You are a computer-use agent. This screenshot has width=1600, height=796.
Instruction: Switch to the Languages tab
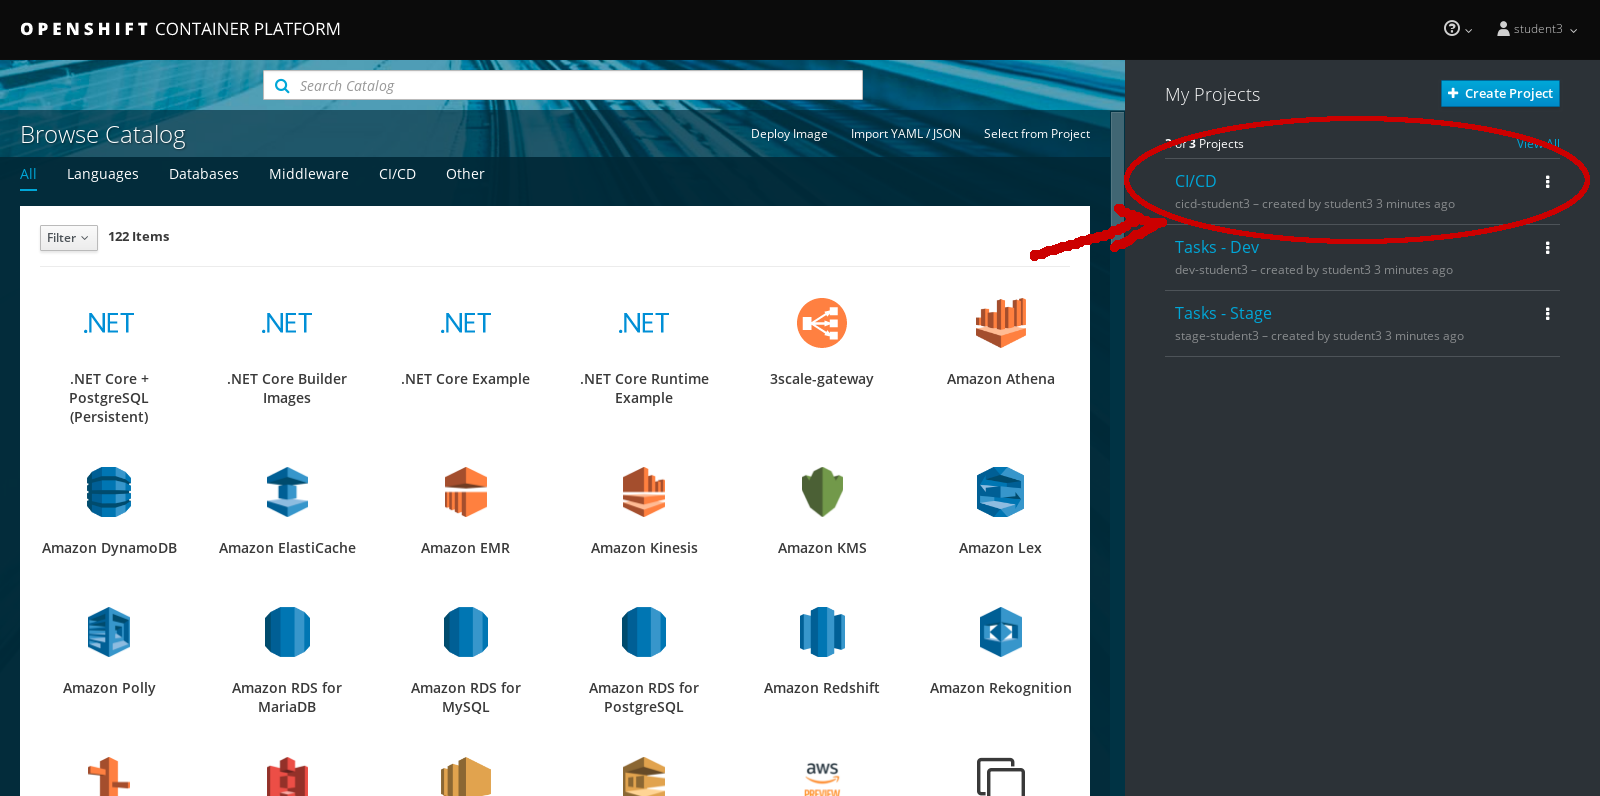[x=103, y=174]
